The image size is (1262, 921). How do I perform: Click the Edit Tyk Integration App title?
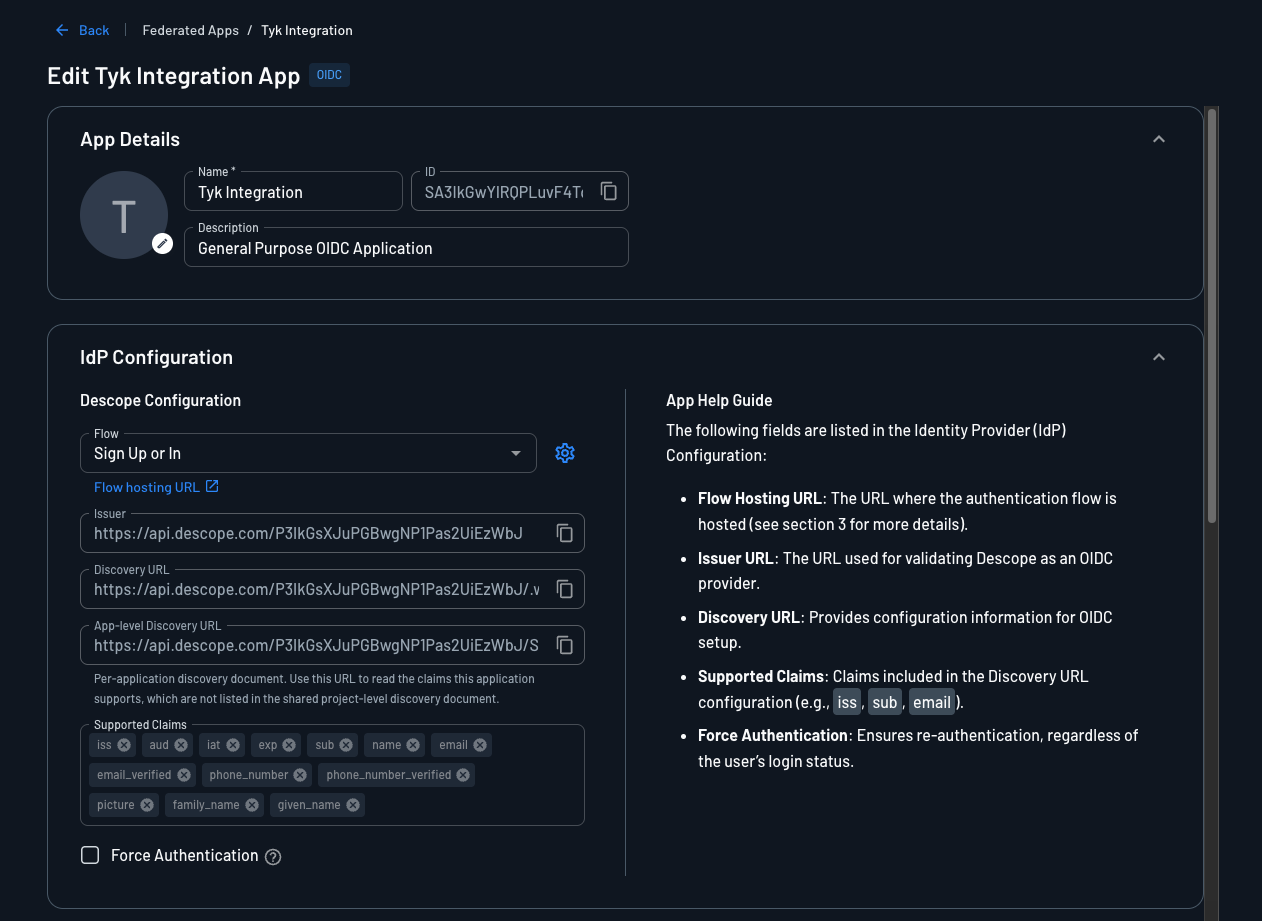coord(174,76)
